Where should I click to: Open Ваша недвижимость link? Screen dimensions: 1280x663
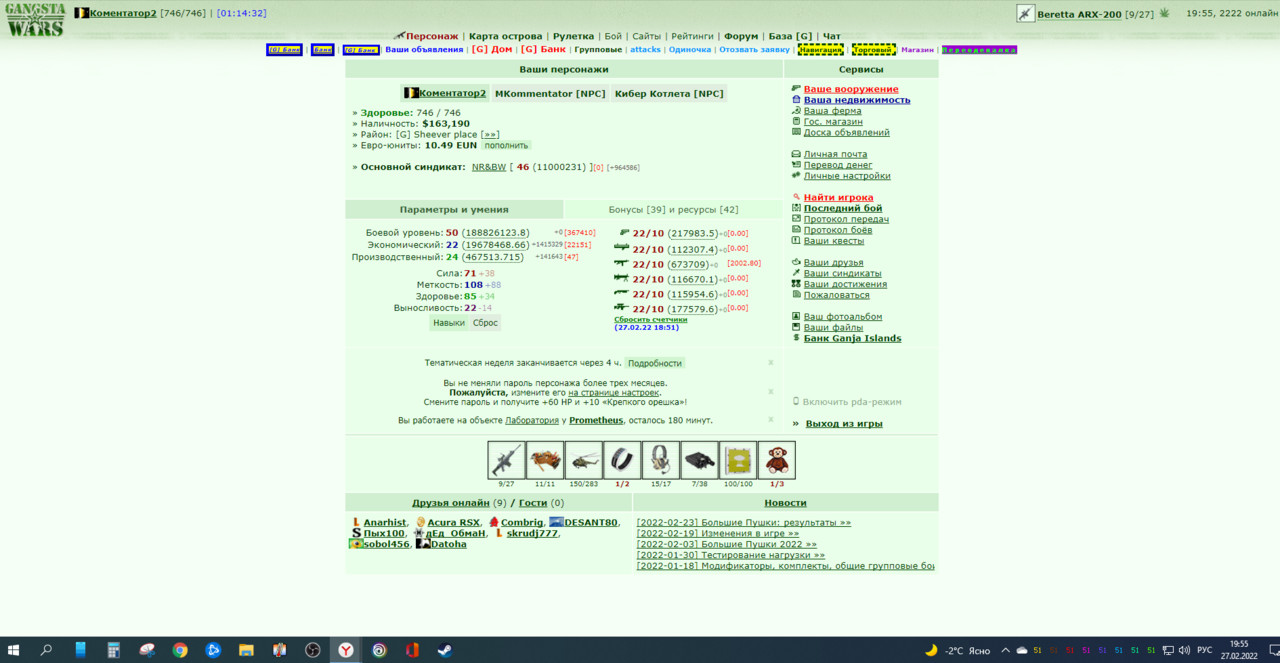pos(857,100)
